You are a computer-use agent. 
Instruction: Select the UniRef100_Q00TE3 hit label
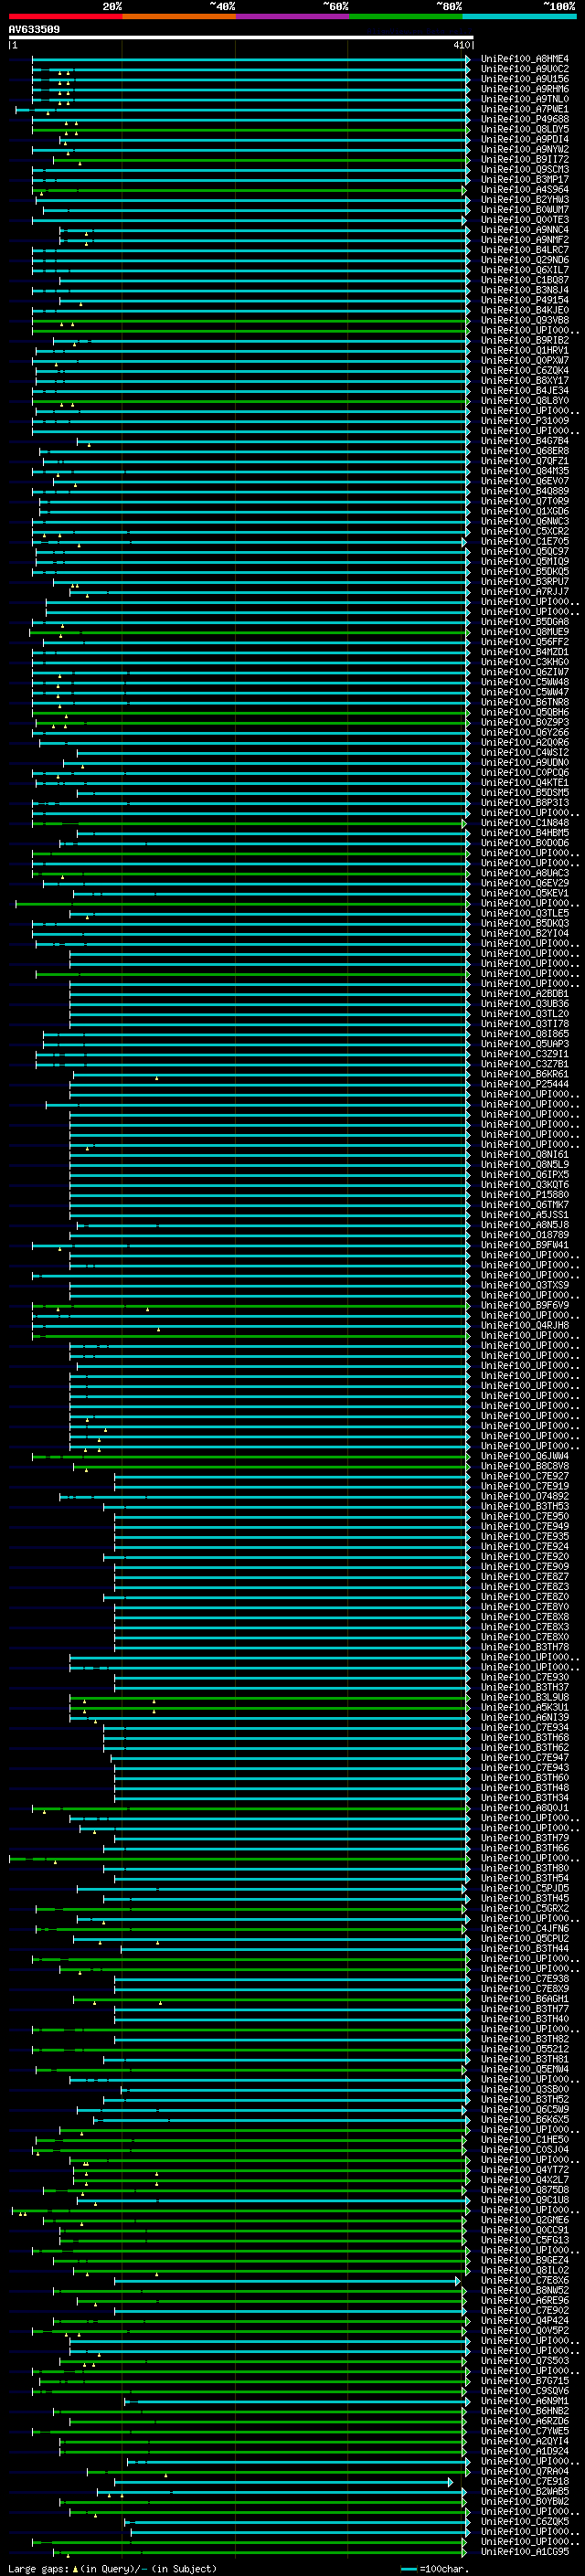point(524,220)
